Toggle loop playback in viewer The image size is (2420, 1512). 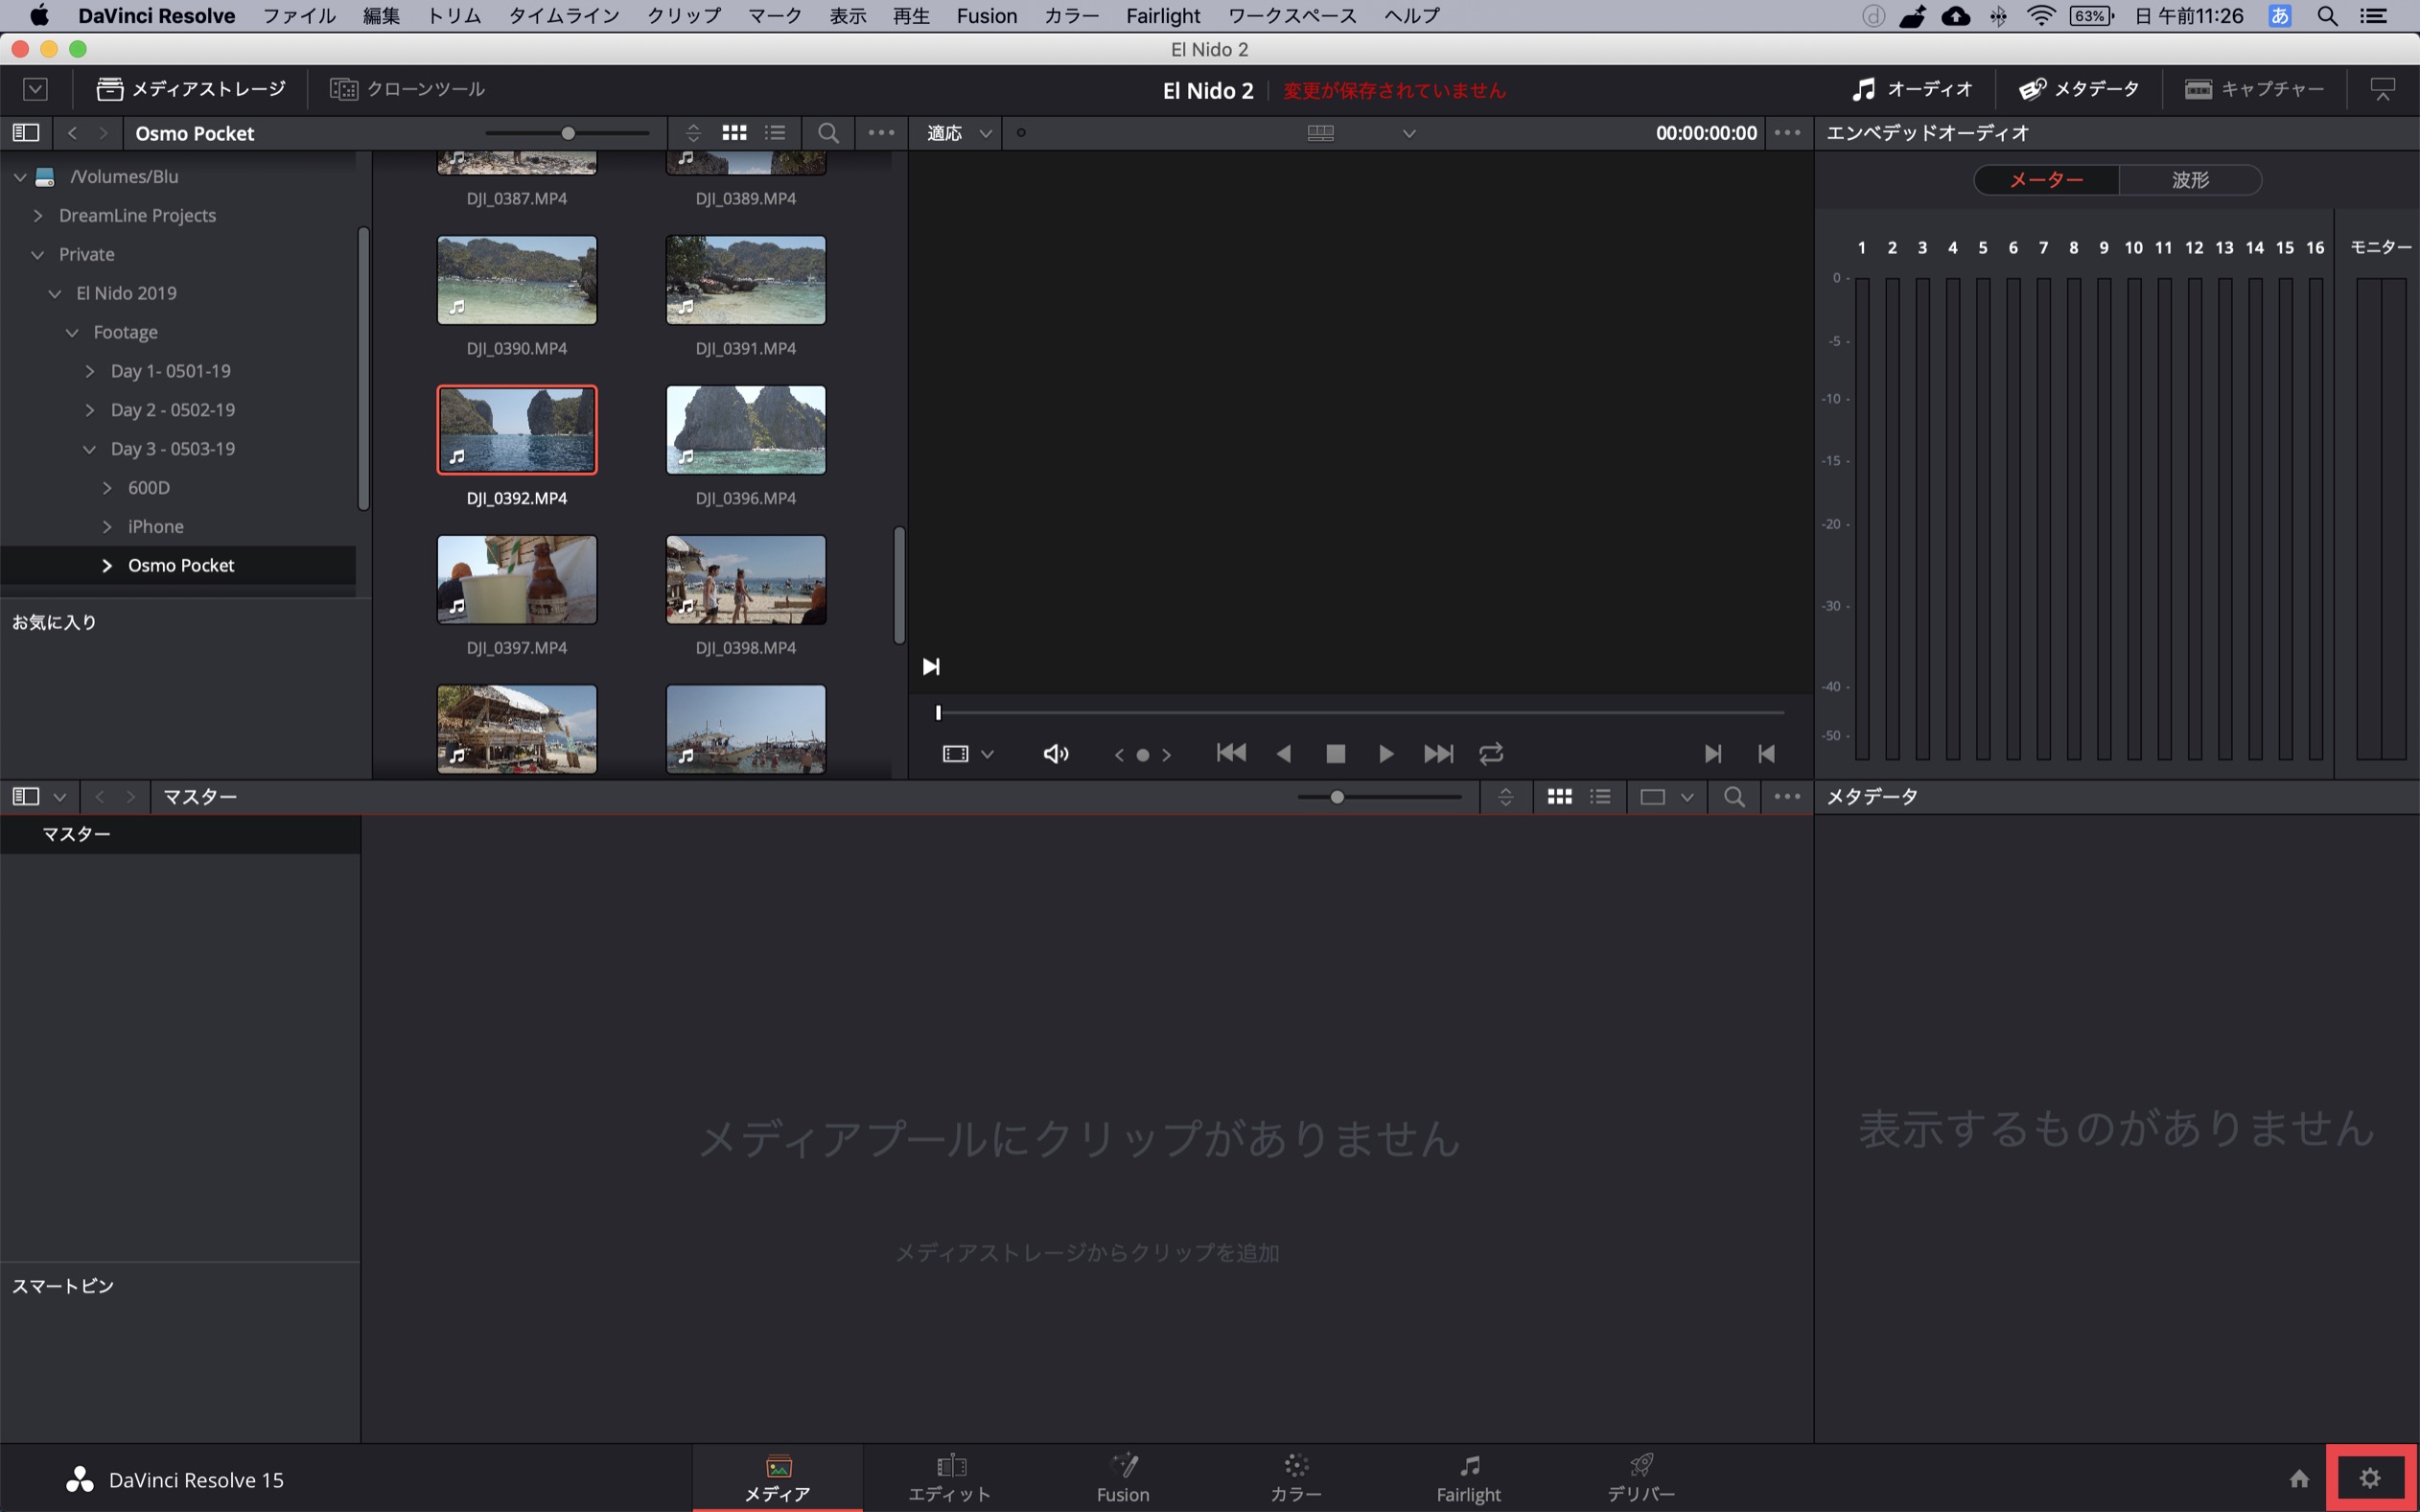point(1491,753)
